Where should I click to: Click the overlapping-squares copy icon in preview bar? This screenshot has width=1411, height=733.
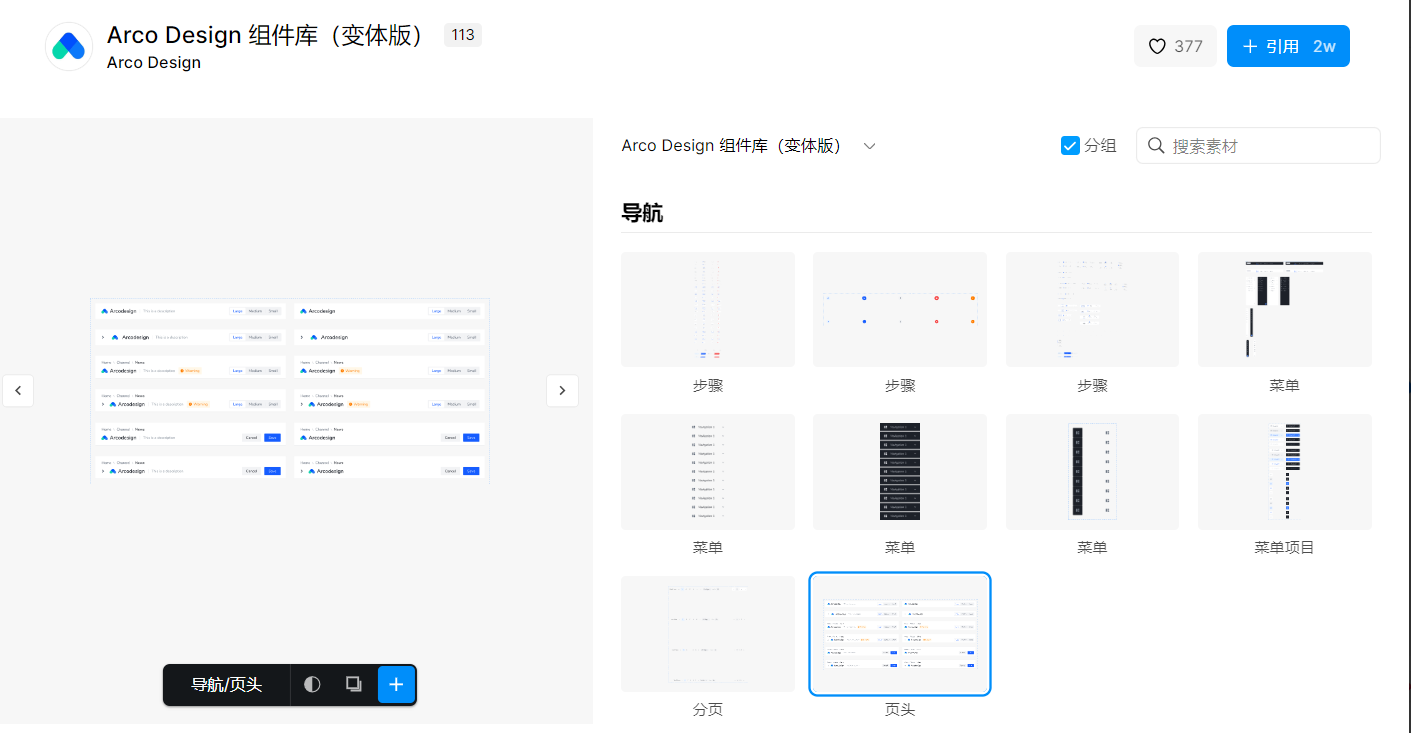tap(353, 684)
